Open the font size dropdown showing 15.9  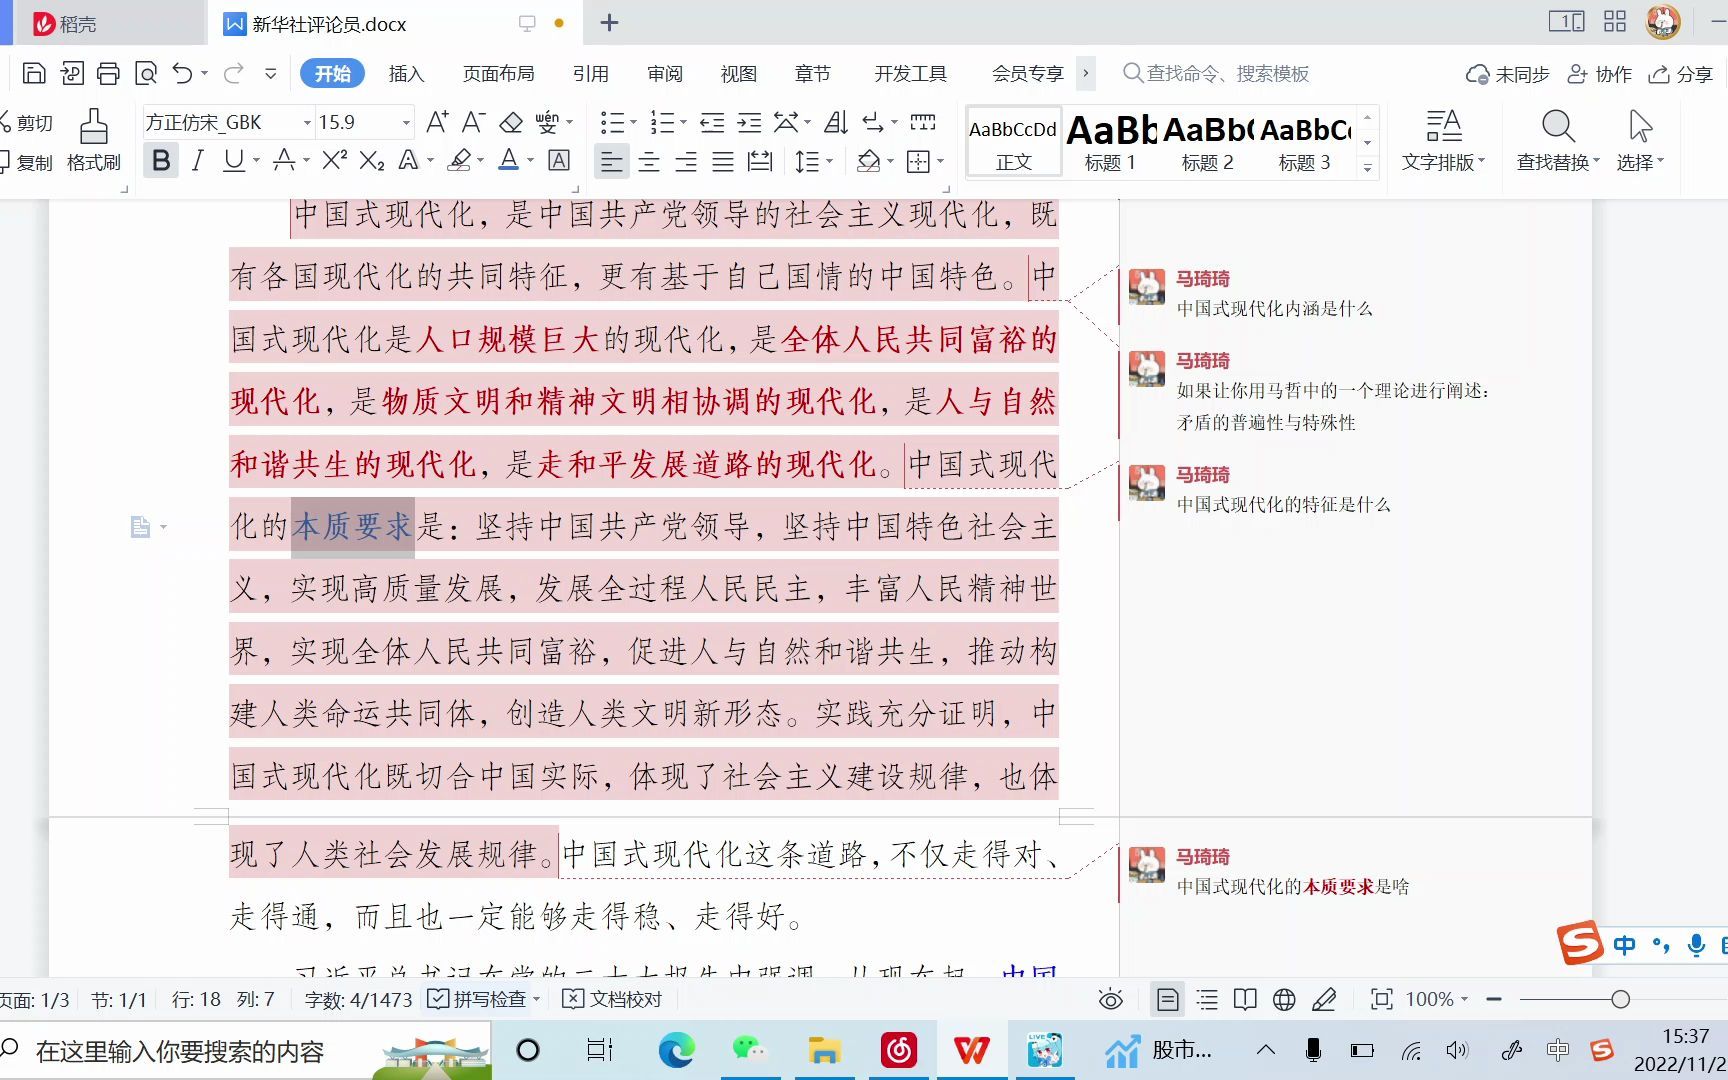click(404, 121)
